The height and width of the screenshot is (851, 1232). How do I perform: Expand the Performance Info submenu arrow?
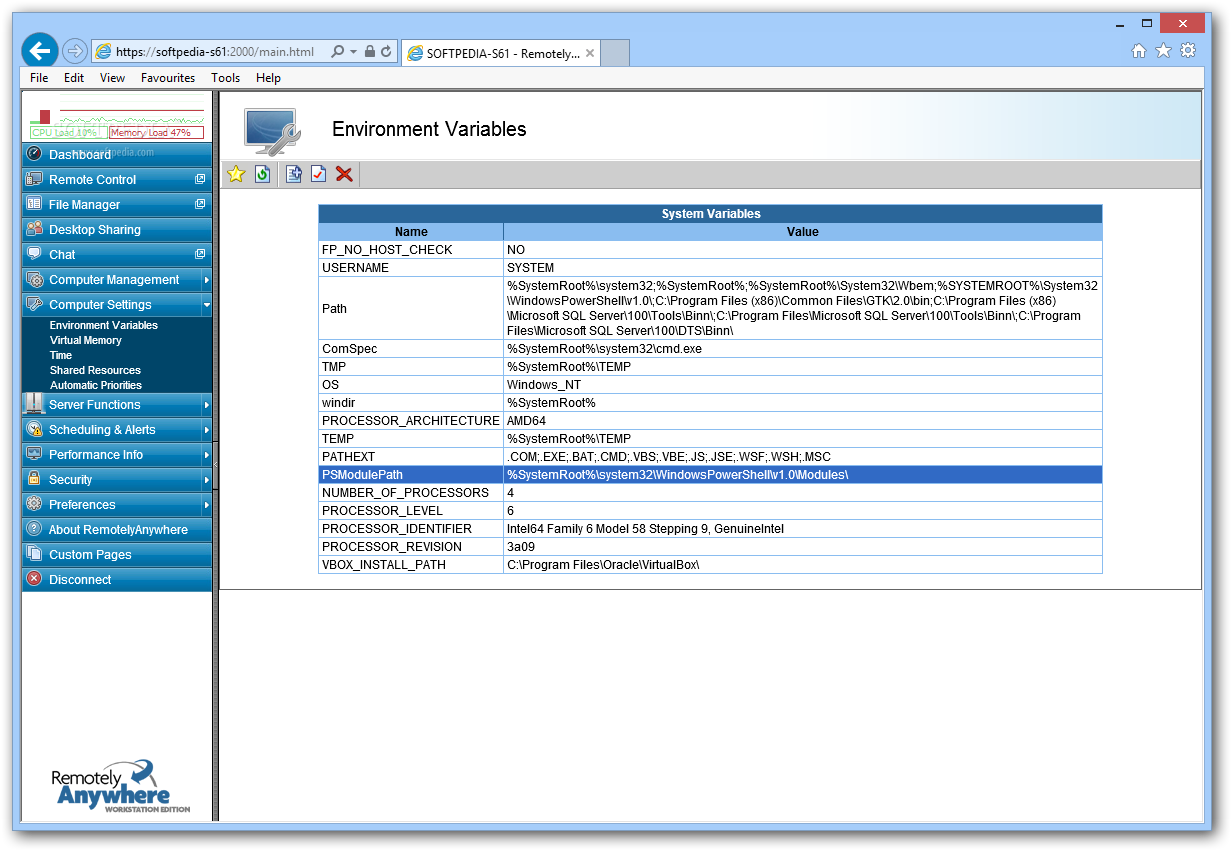point(206,455)
